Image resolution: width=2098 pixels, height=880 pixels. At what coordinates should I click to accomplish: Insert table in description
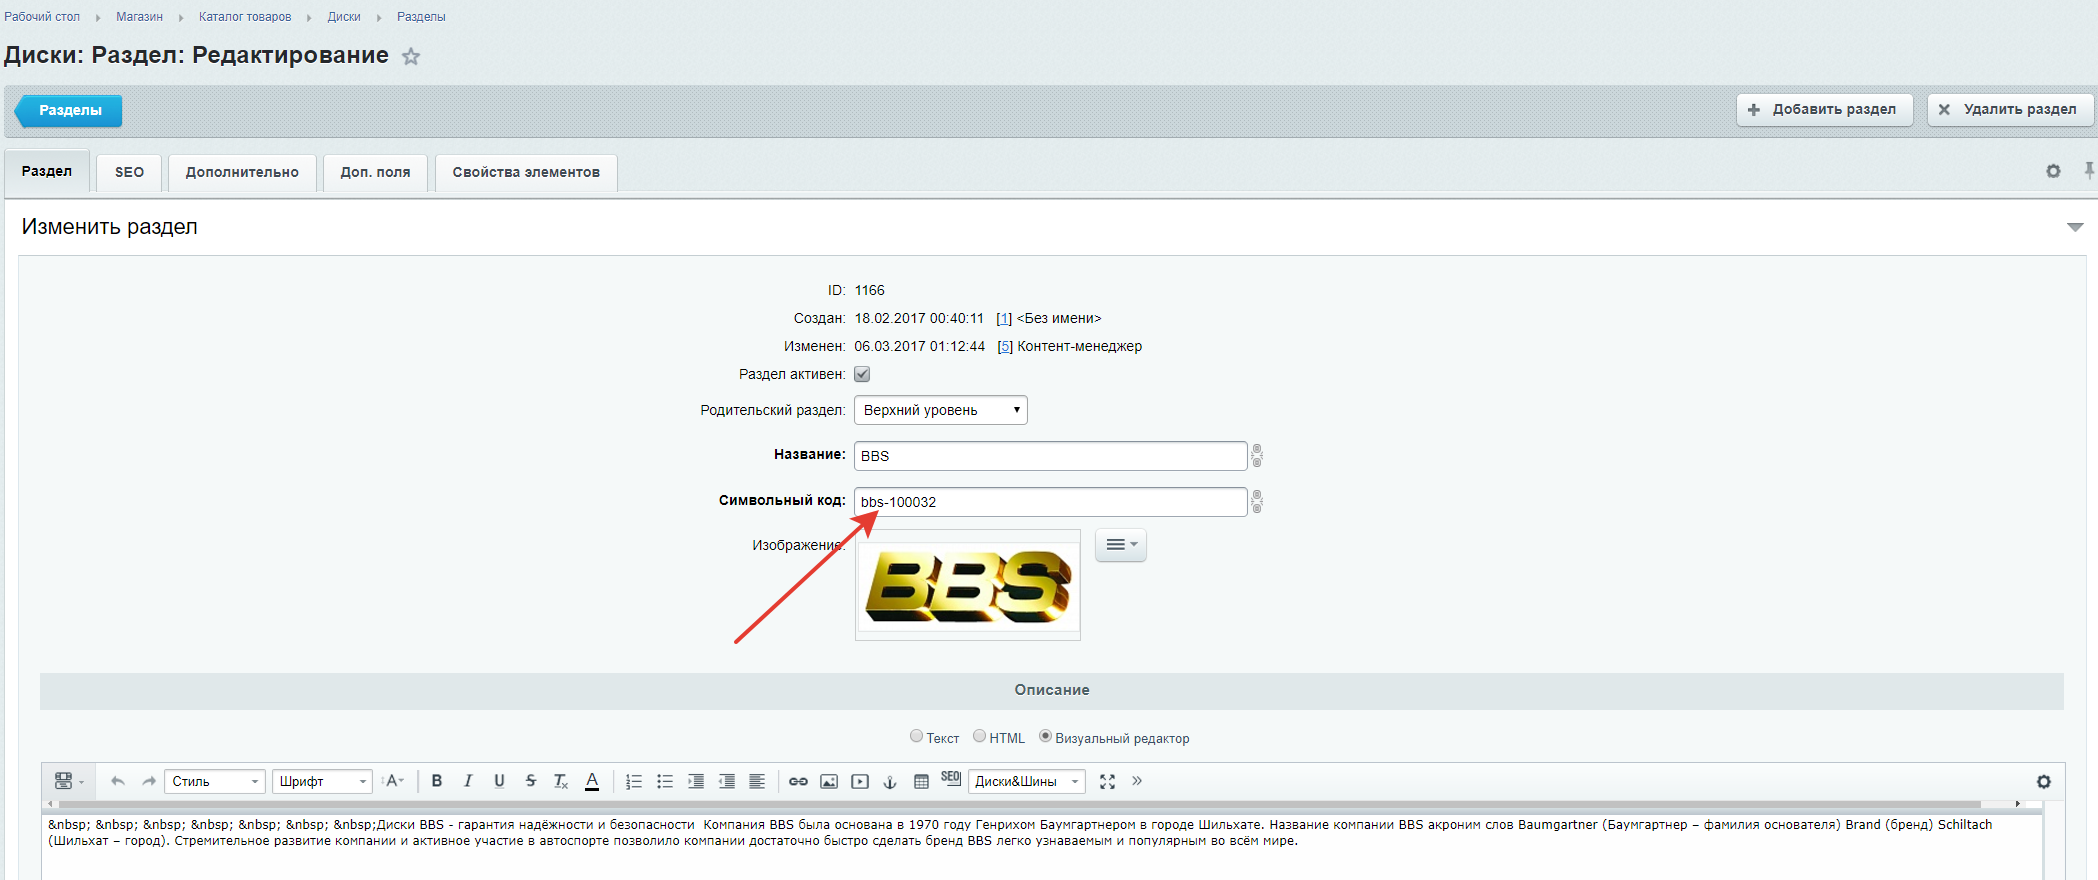921,781
